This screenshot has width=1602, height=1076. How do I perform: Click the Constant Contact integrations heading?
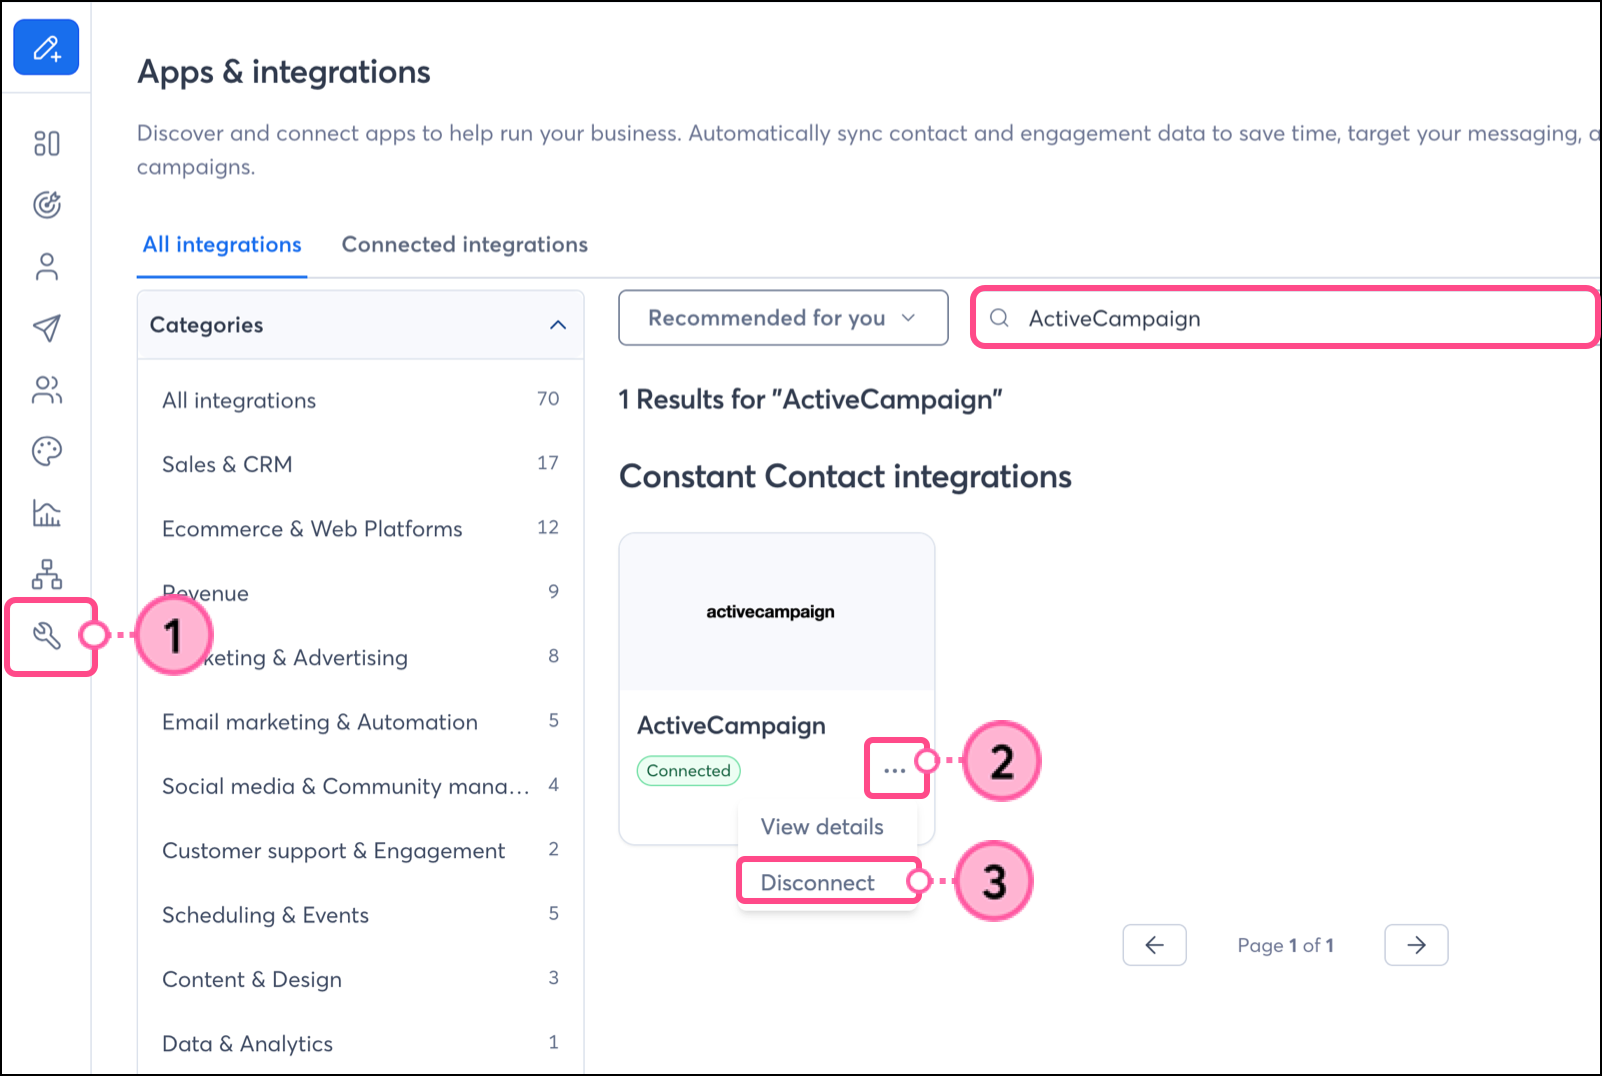[x=845, y=476]
